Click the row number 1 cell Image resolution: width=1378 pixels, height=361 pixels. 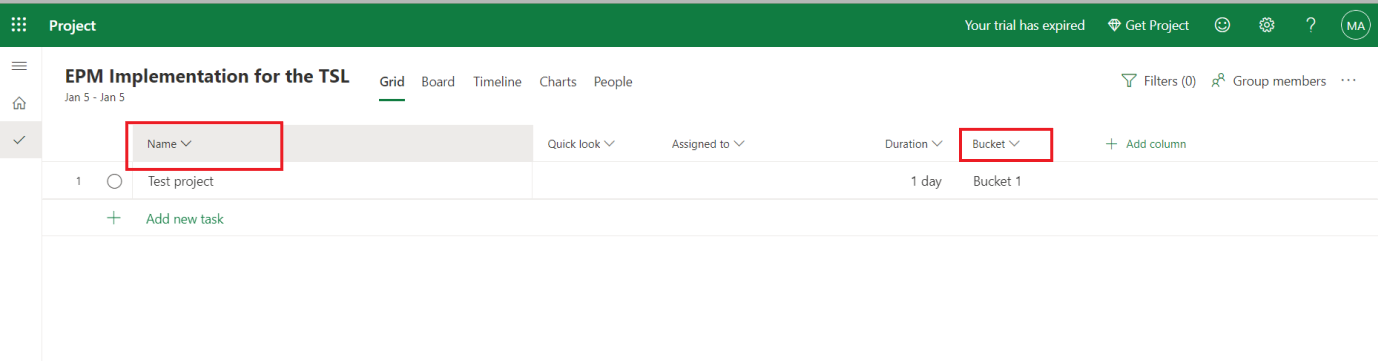click(79, 182)
